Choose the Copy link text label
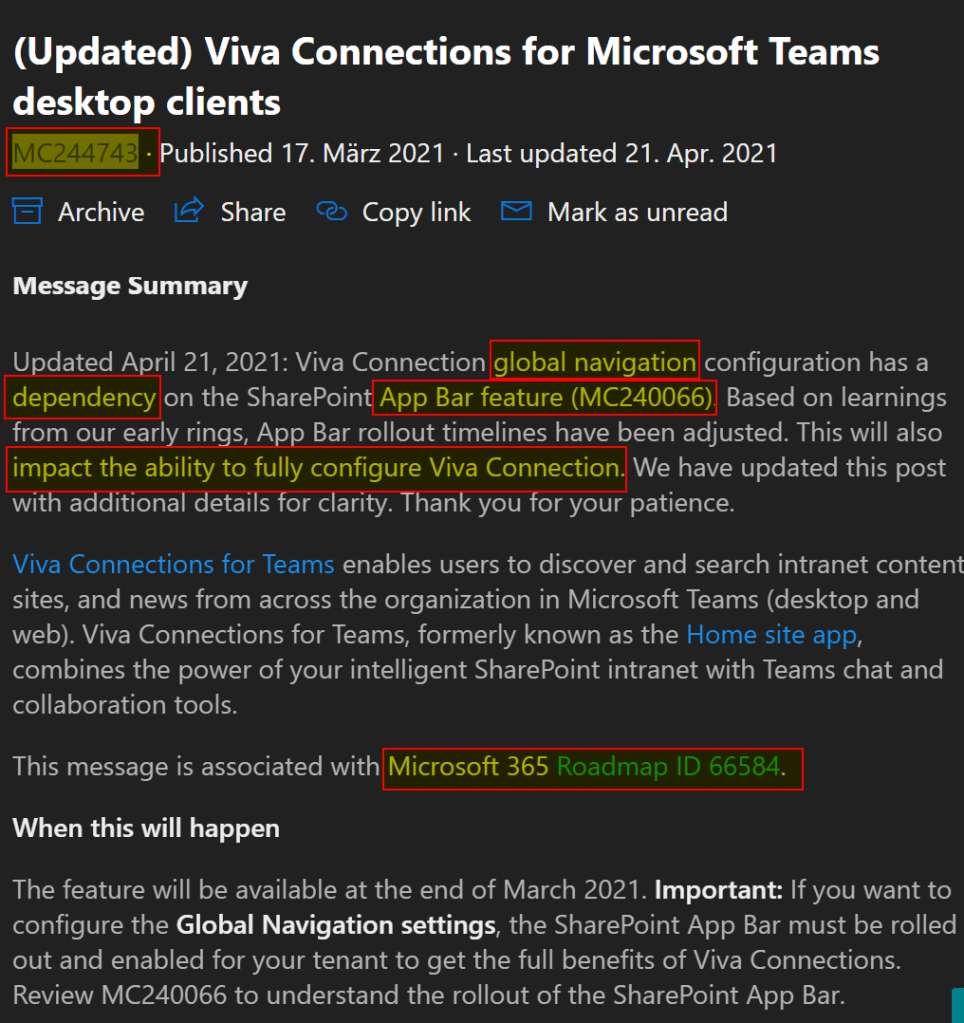The width and height of the screenshot is (964, 1023). click(x=416, y=212)
